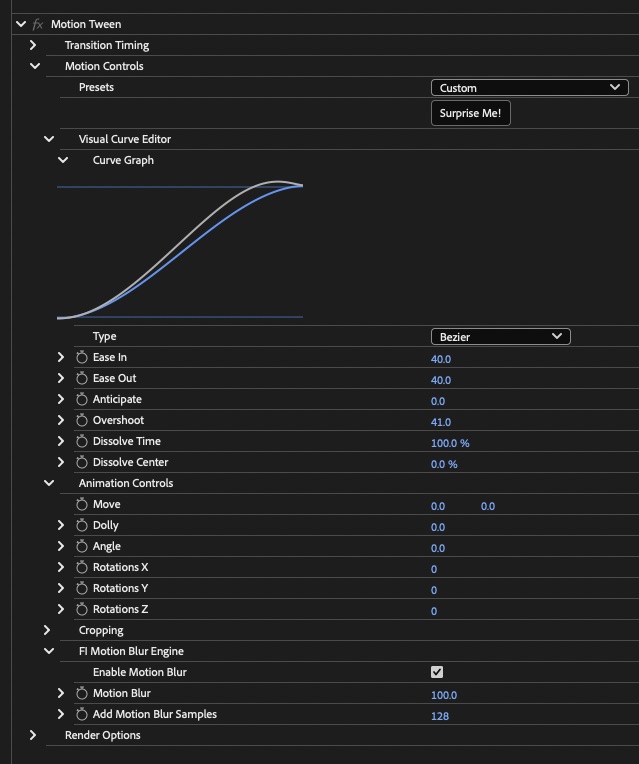Toggle the Dolly stopwatch icon
The image size is (639, 764).
[81, 525]
